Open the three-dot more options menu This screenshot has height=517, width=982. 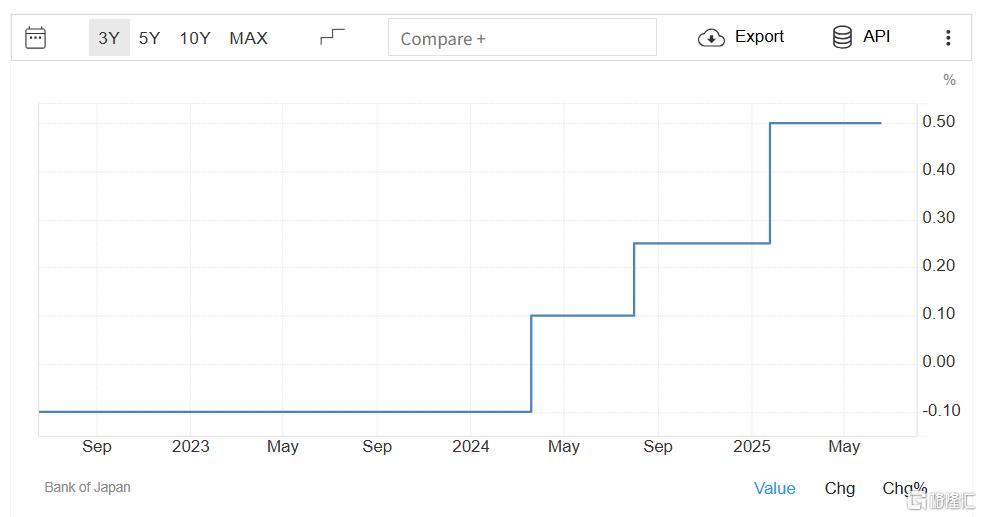[x=948, y=38]
